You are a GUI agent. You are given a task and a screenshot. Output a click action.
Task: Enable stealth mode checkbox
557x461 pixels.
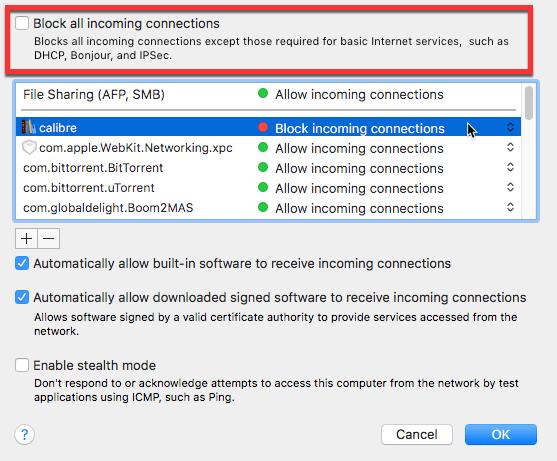(22, 365)
